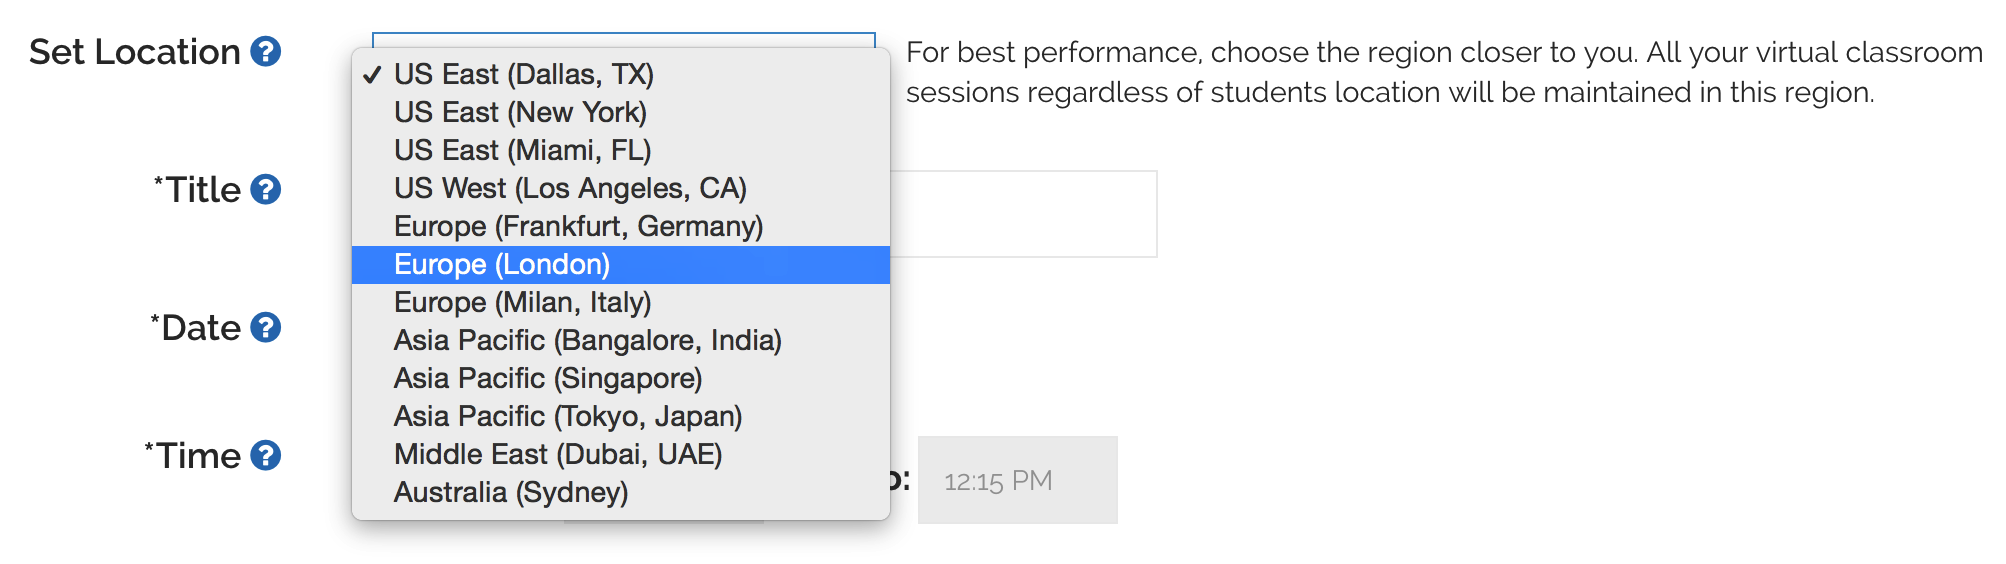Click the 12:15 PM end time field
Viewport: 2006px width, 564px height.
[1018, 480]
